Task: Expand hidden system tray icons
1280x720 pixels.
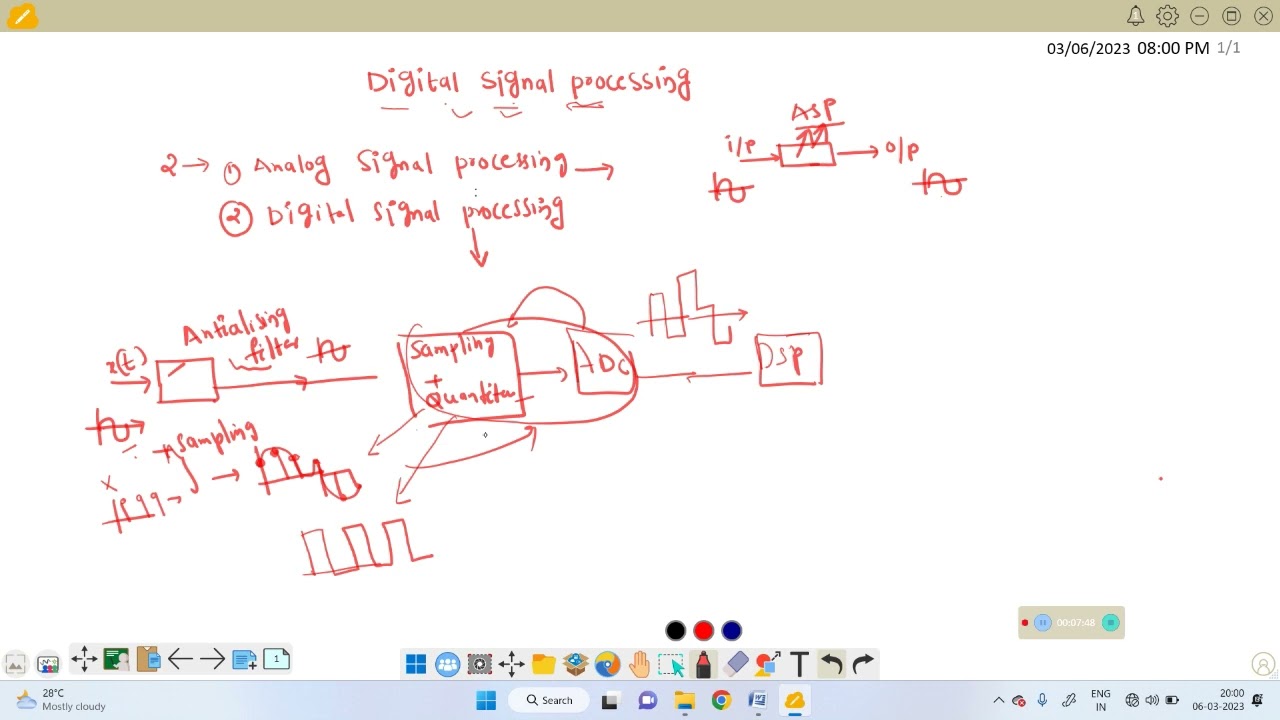Action: pyautogui.click(x=998, y=700)
